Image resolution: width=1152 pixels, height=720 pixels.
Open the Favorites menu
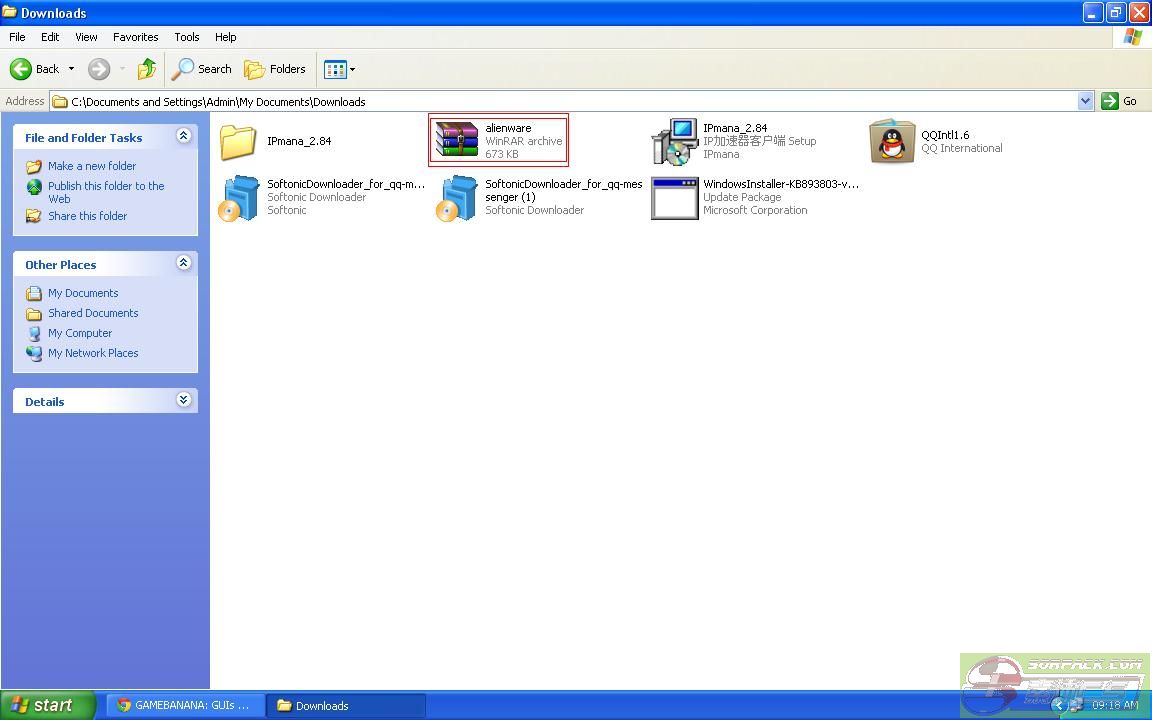[135, 37]
